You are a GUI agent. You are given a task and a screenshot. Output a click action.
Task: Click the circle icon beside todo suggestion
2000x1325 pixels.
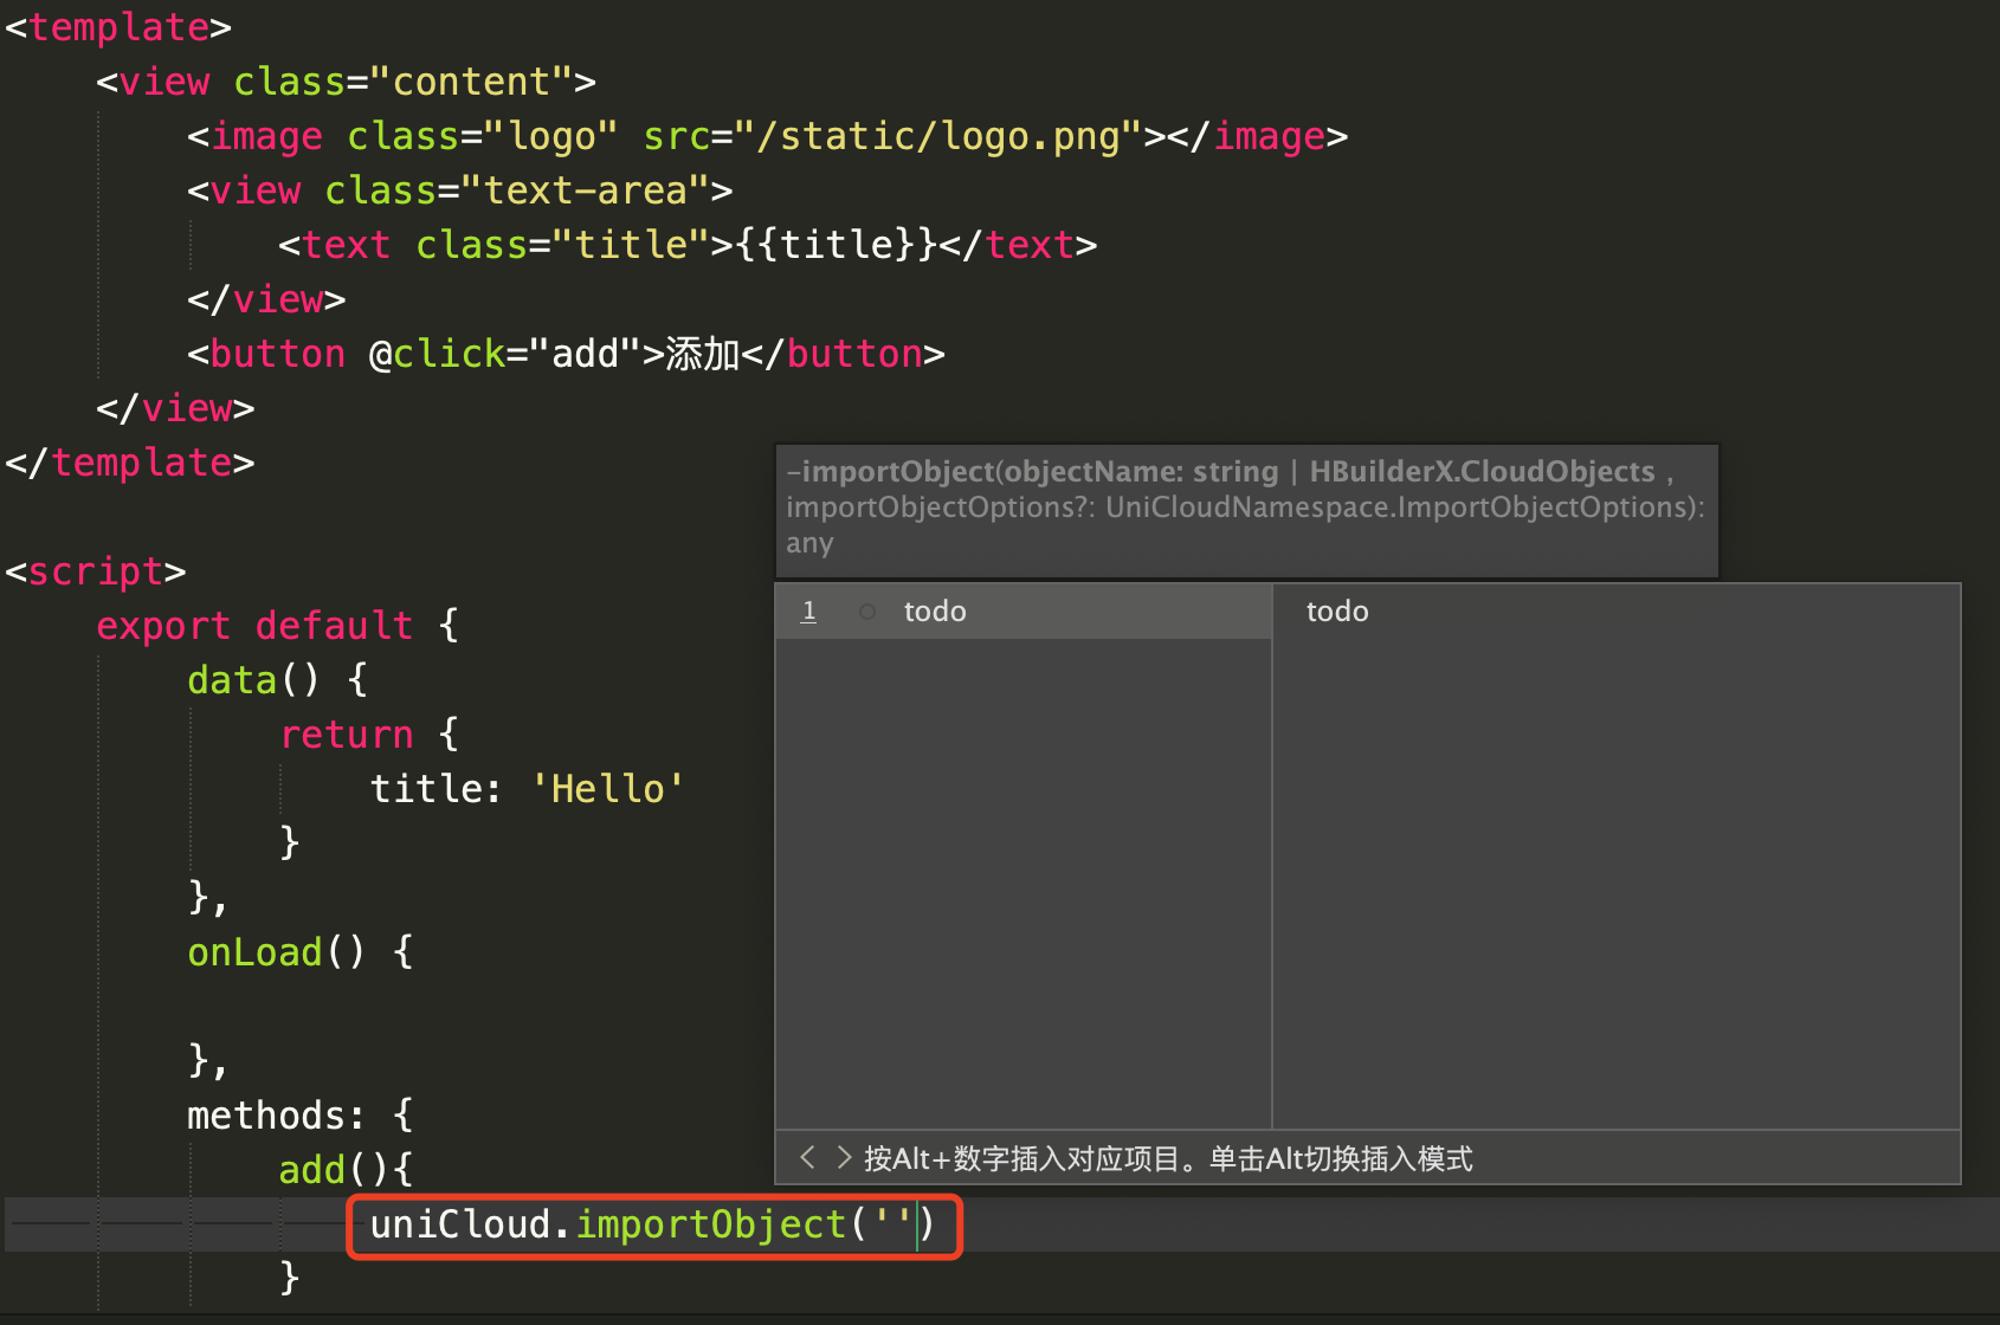867,611
